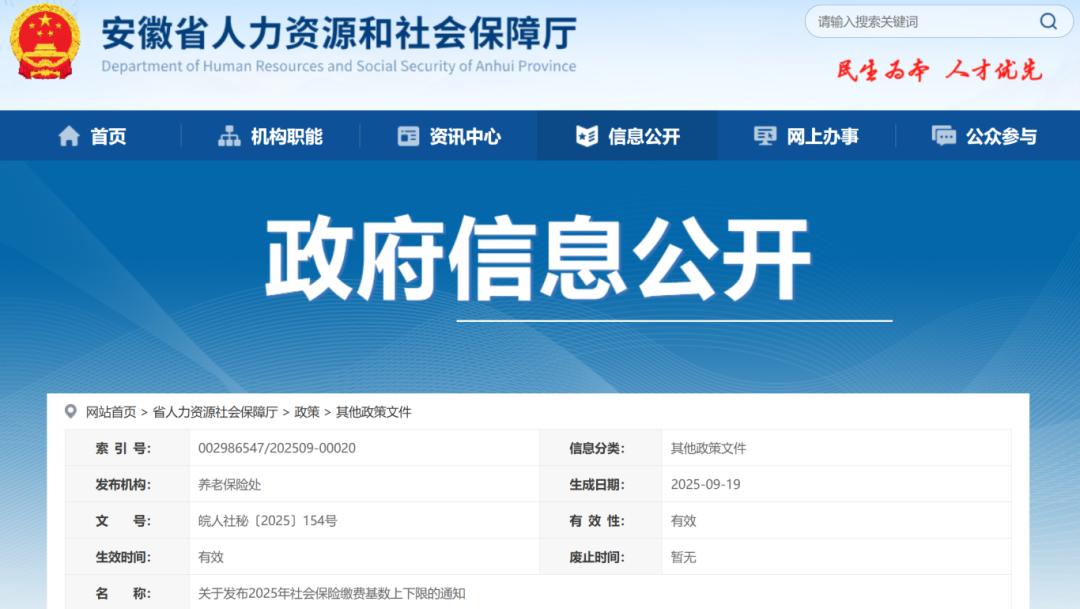Click the 其他政策文件 breadcrumb link
Image resolution: width=1080 pixels, height=609 pixels.
[373, 412]
